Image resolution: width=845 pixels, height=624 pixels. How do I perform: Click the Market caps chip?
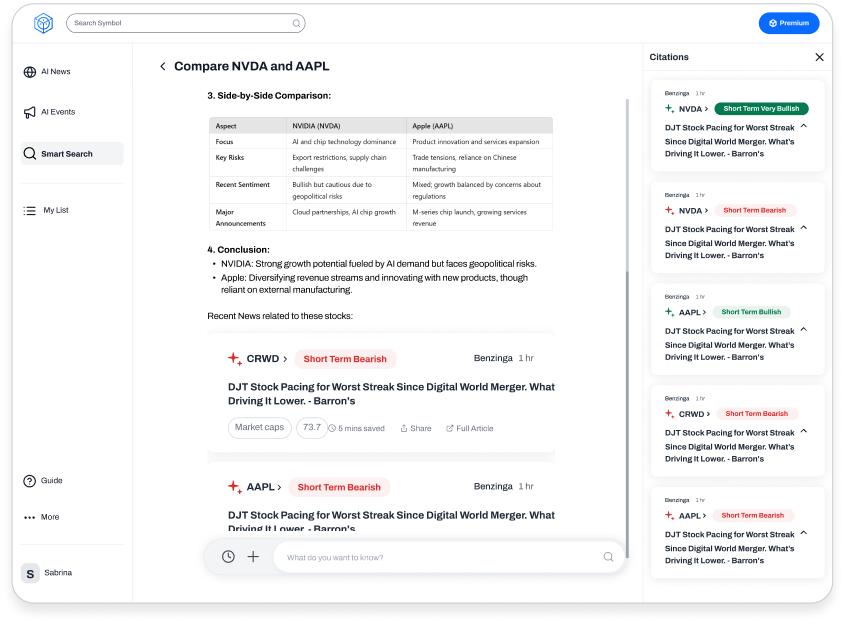click(x=259, y=427)
